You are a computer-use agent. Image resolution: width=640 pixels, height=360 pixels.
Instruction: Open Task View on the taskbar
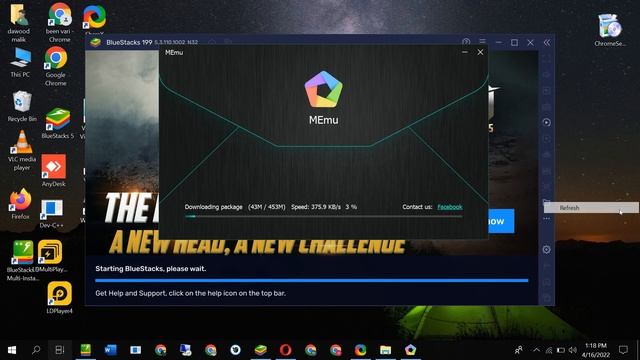pos(60,350)
